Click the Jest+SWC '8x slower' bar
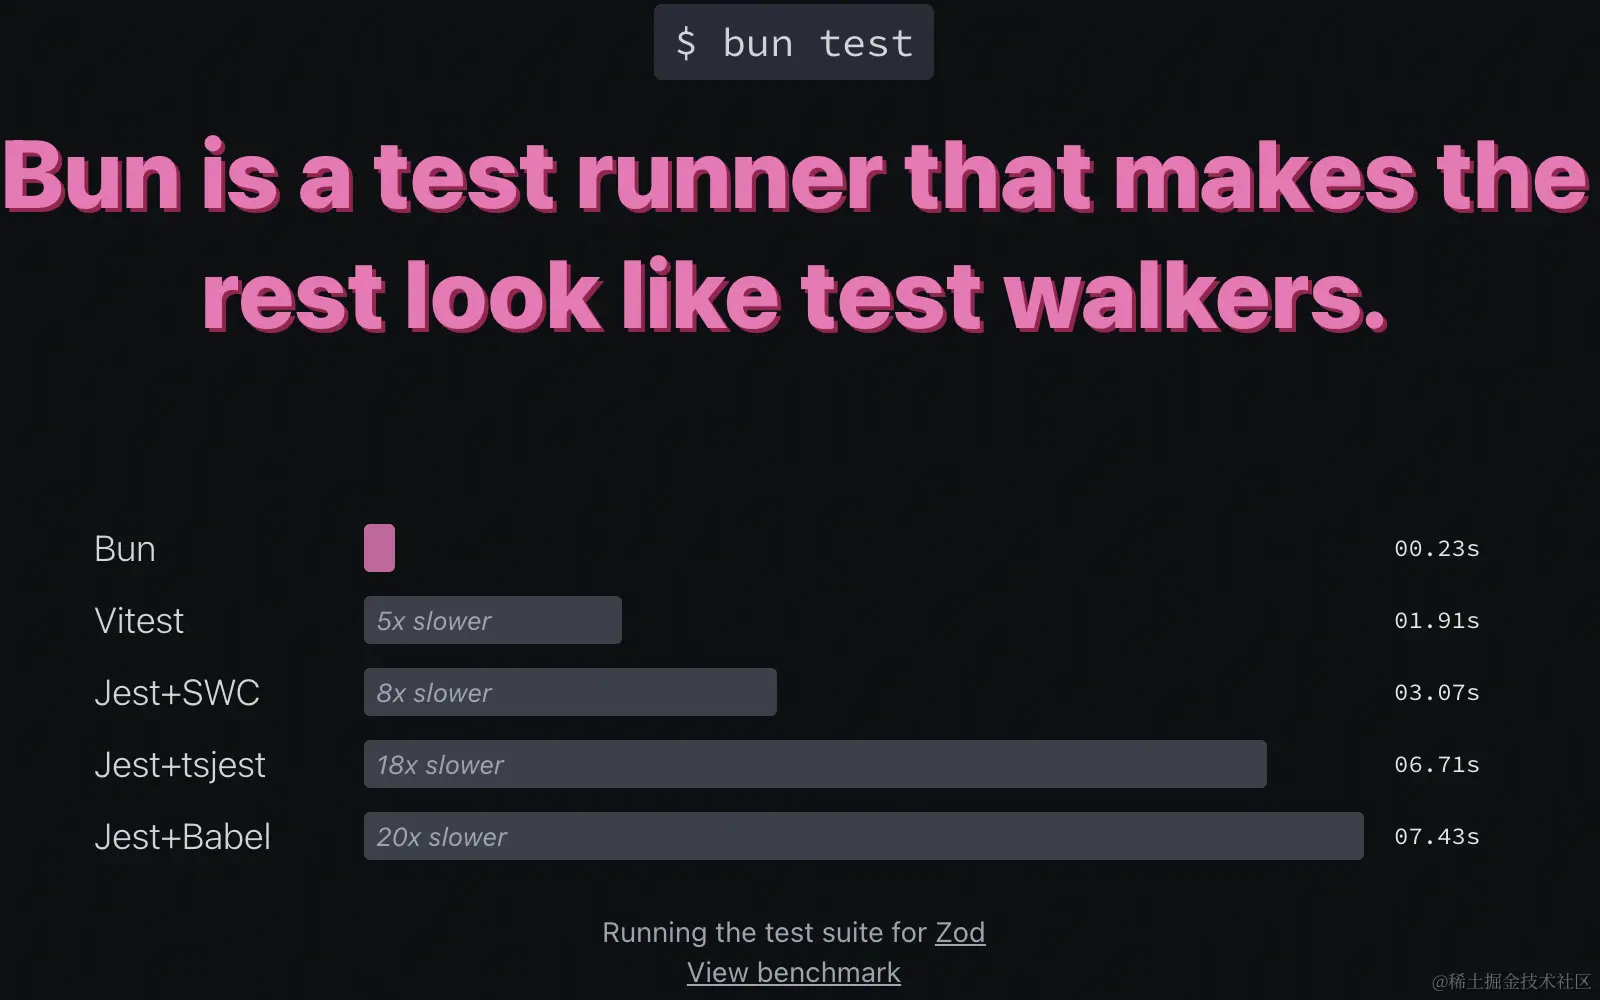 570,692
